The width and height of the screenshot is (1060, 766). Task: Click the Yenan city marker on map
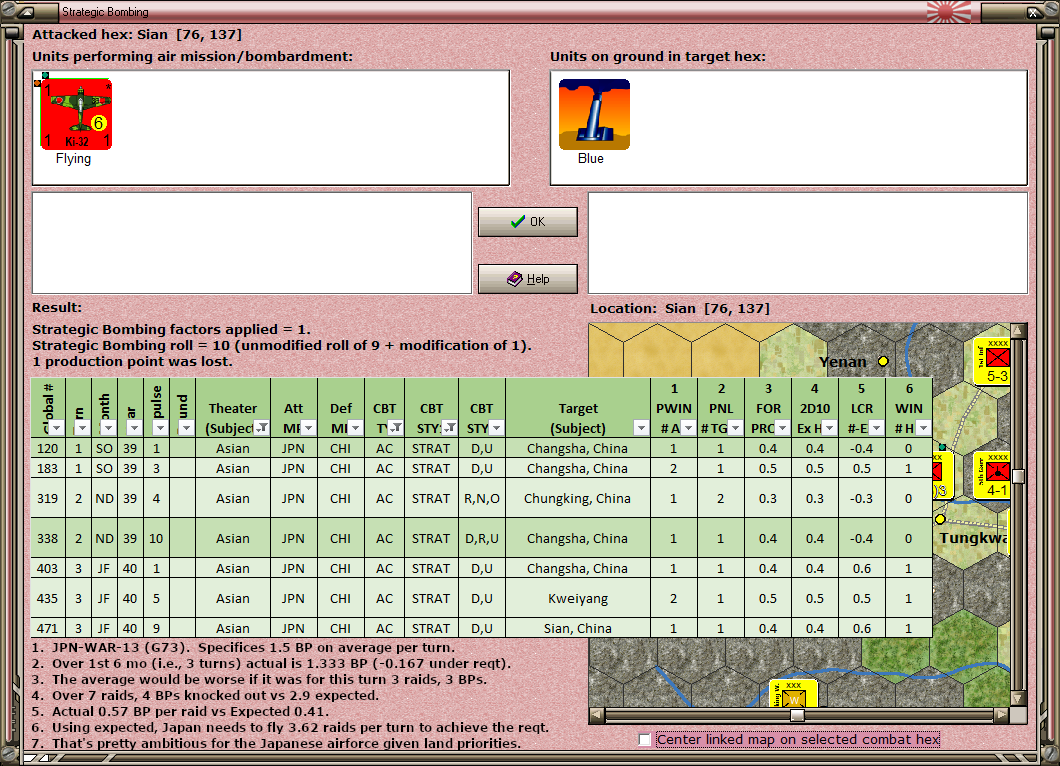coord(883,362)
